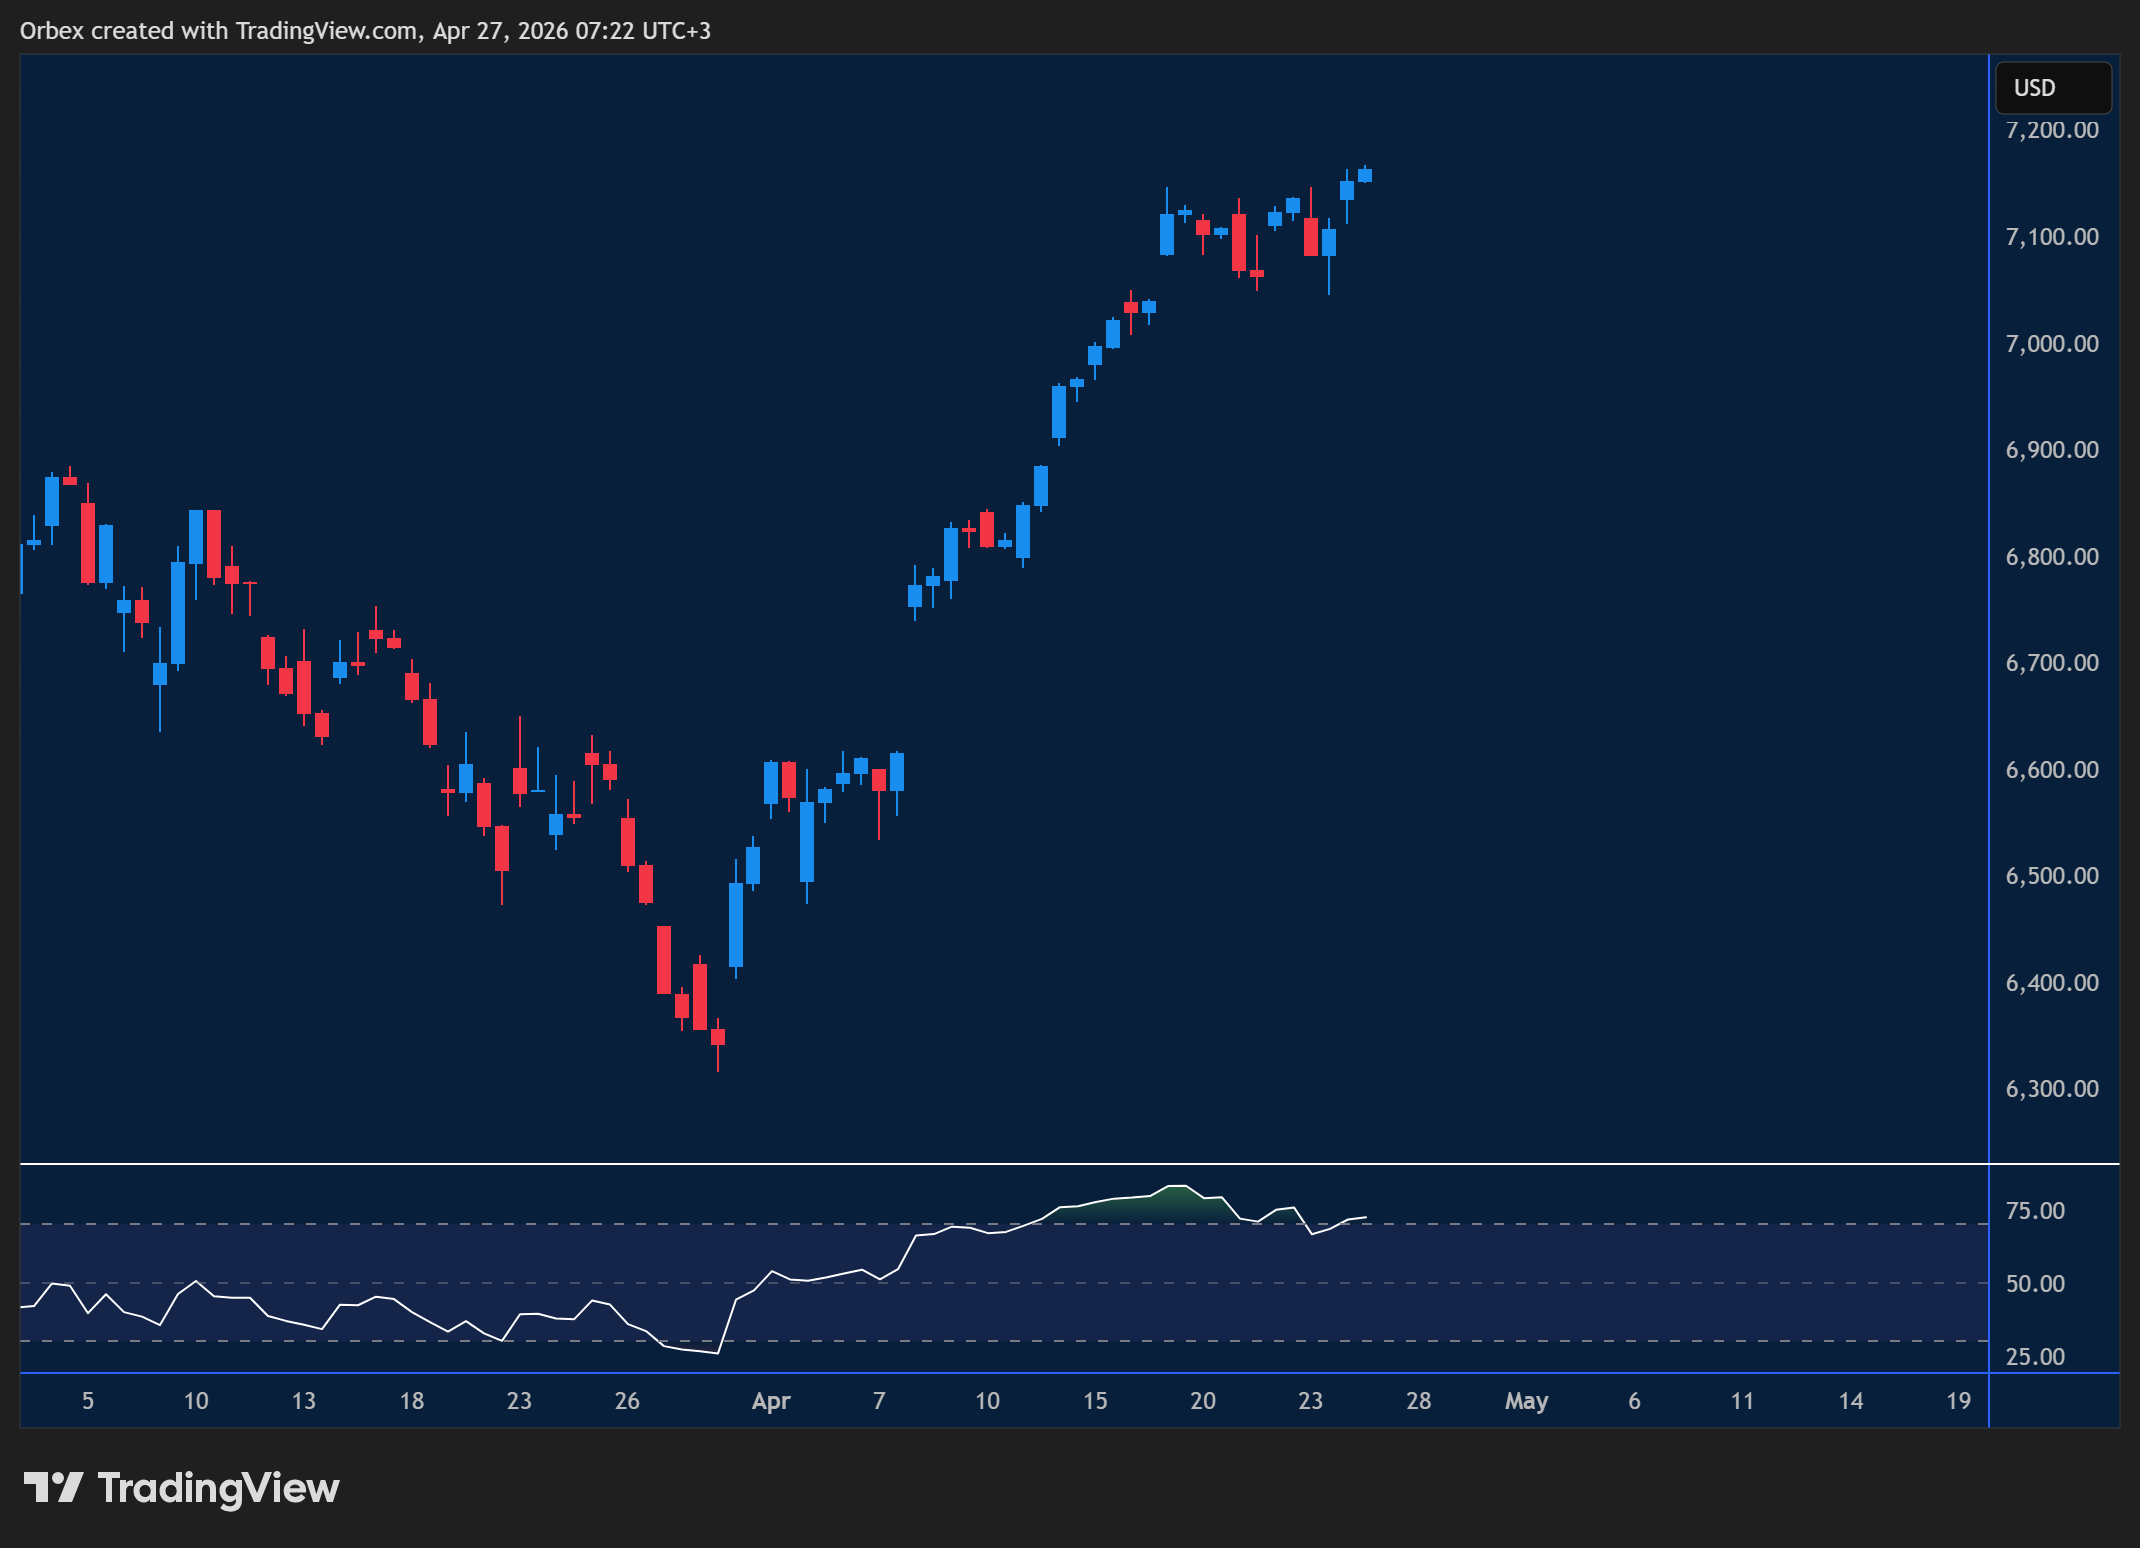Click the highest blue candle near April 27
The width and height of the screenshot is (2140, 1548).
1364,175
